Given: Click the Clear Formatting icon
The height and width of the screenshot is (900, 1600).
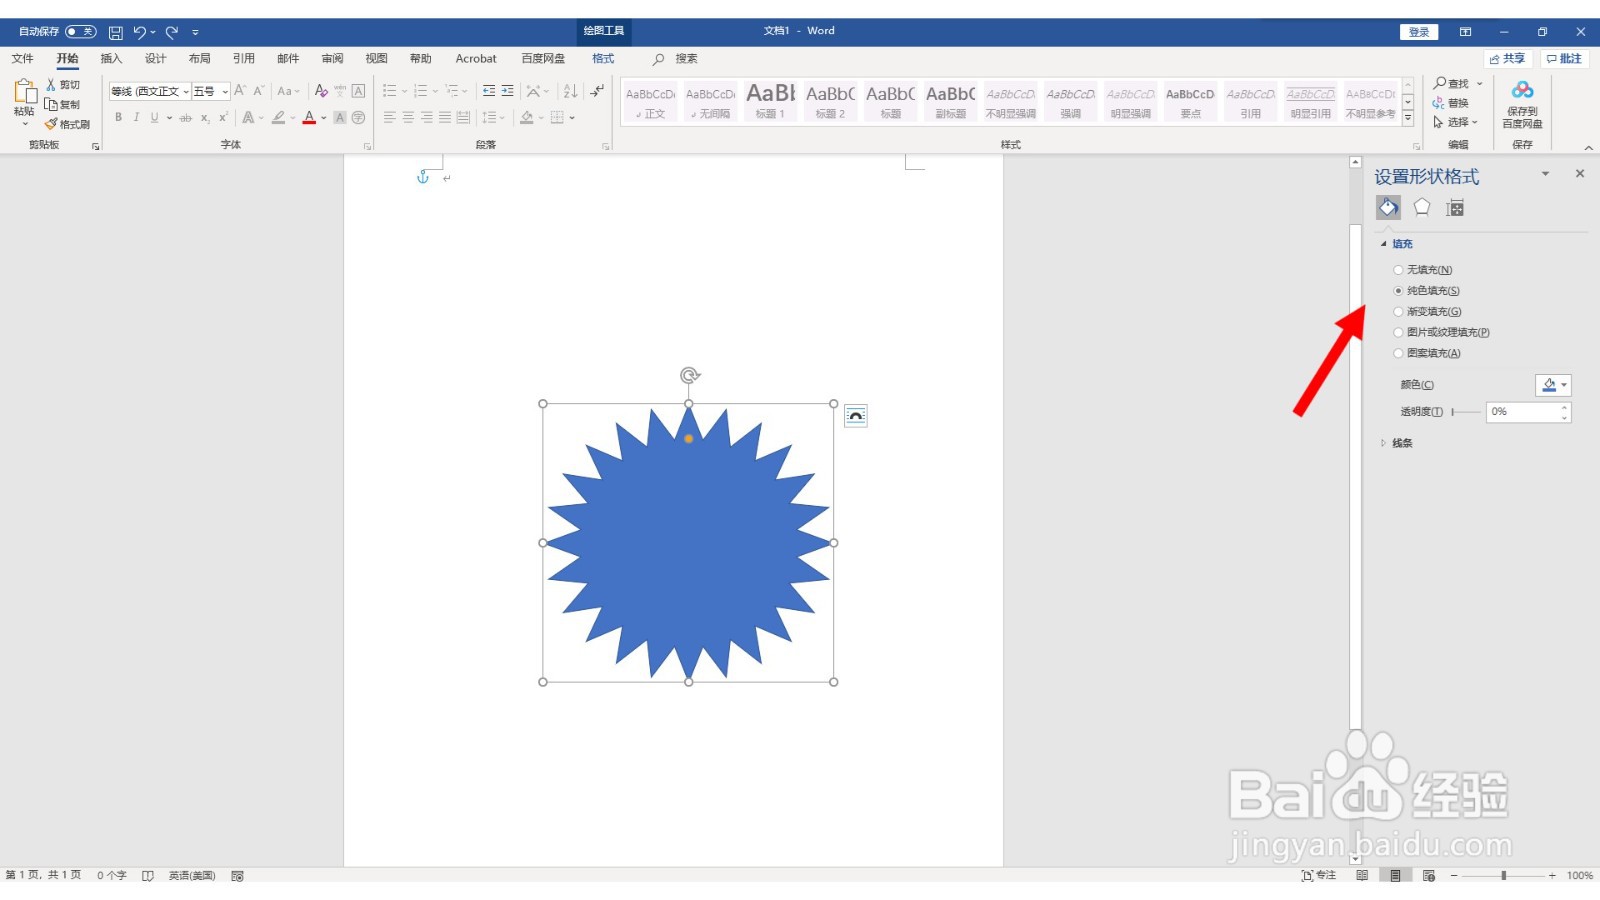Looking at the screenshot, I should 321,91.
